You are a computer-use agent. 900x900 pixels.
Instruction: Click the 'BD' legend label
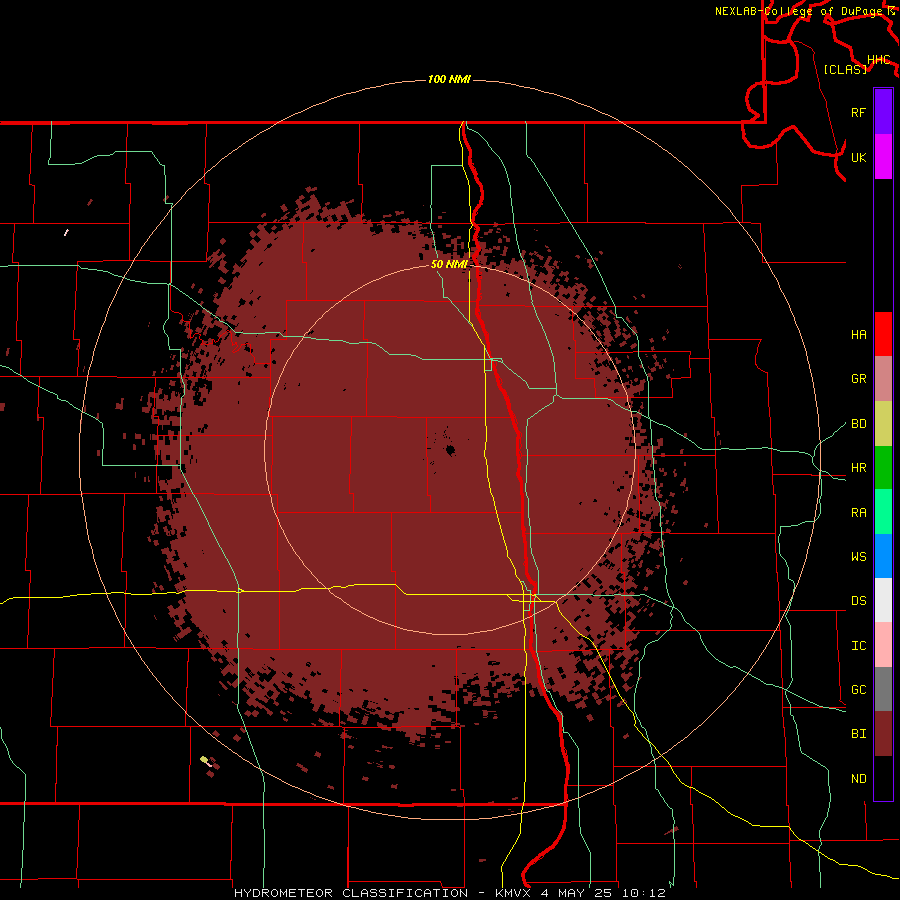click(858, 424)
